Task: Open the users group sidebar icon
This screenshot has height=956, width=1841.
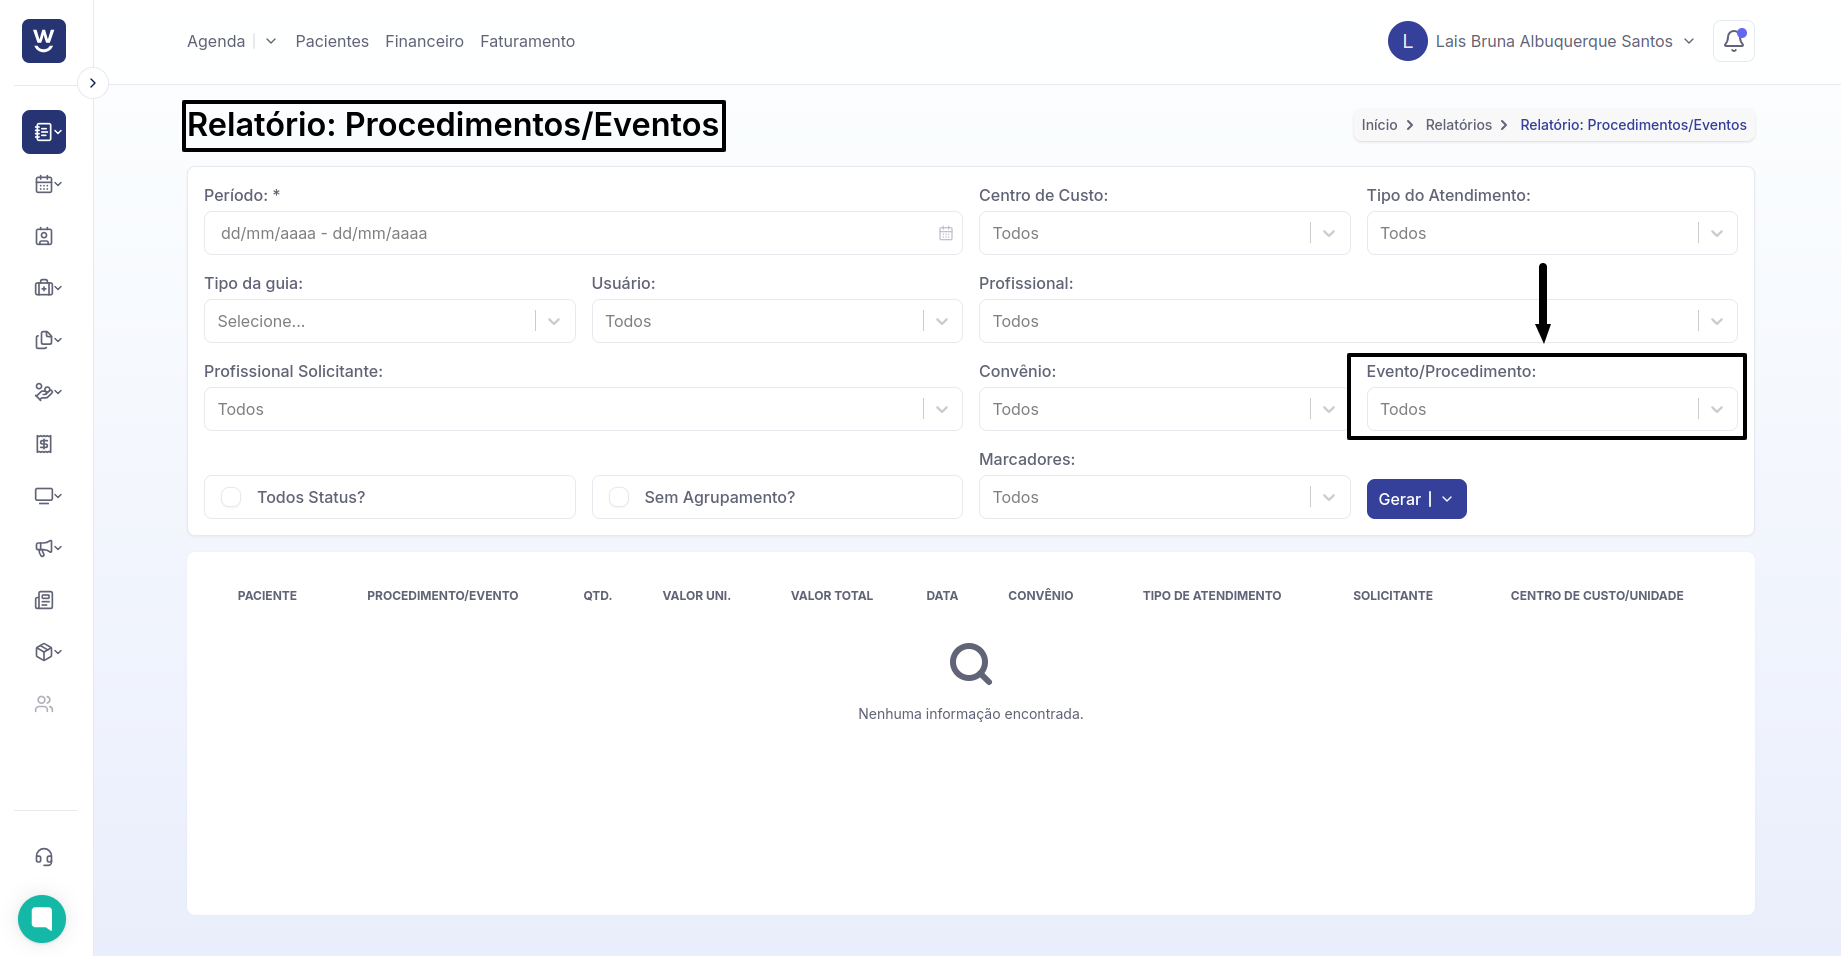Action: coord(44,704)
